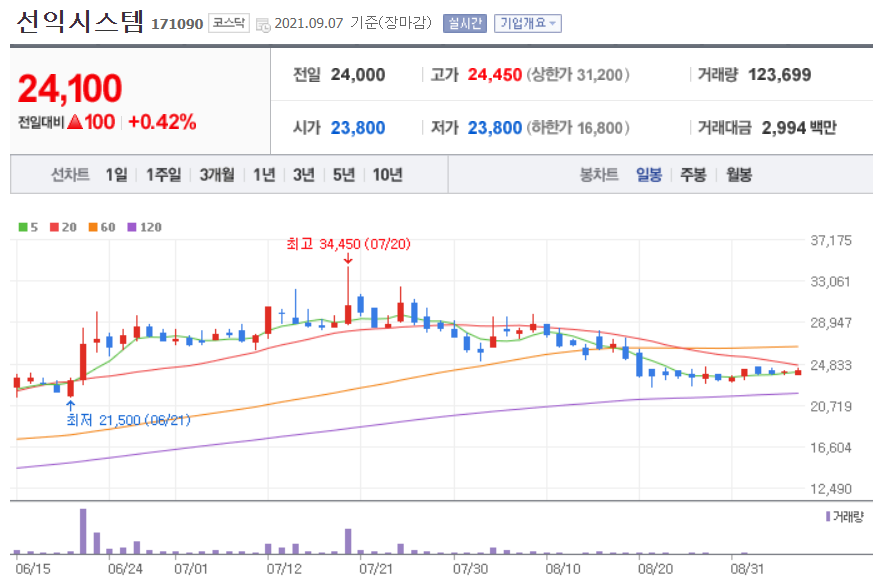Click the 고가 value 24,450

click(x=494, y=75)
